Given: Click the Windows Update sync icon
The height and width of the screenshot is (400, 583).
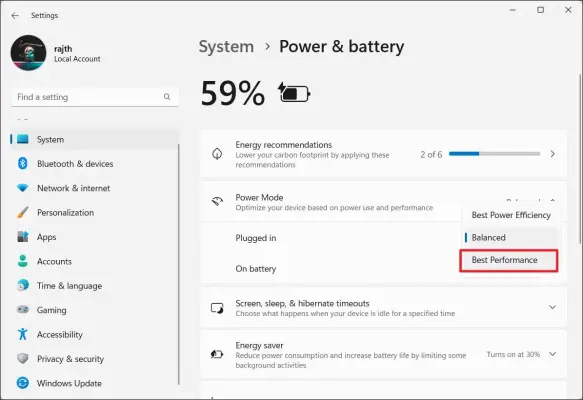Looking at the screenshot, I should pyautogui.click(x=23, y=383).
